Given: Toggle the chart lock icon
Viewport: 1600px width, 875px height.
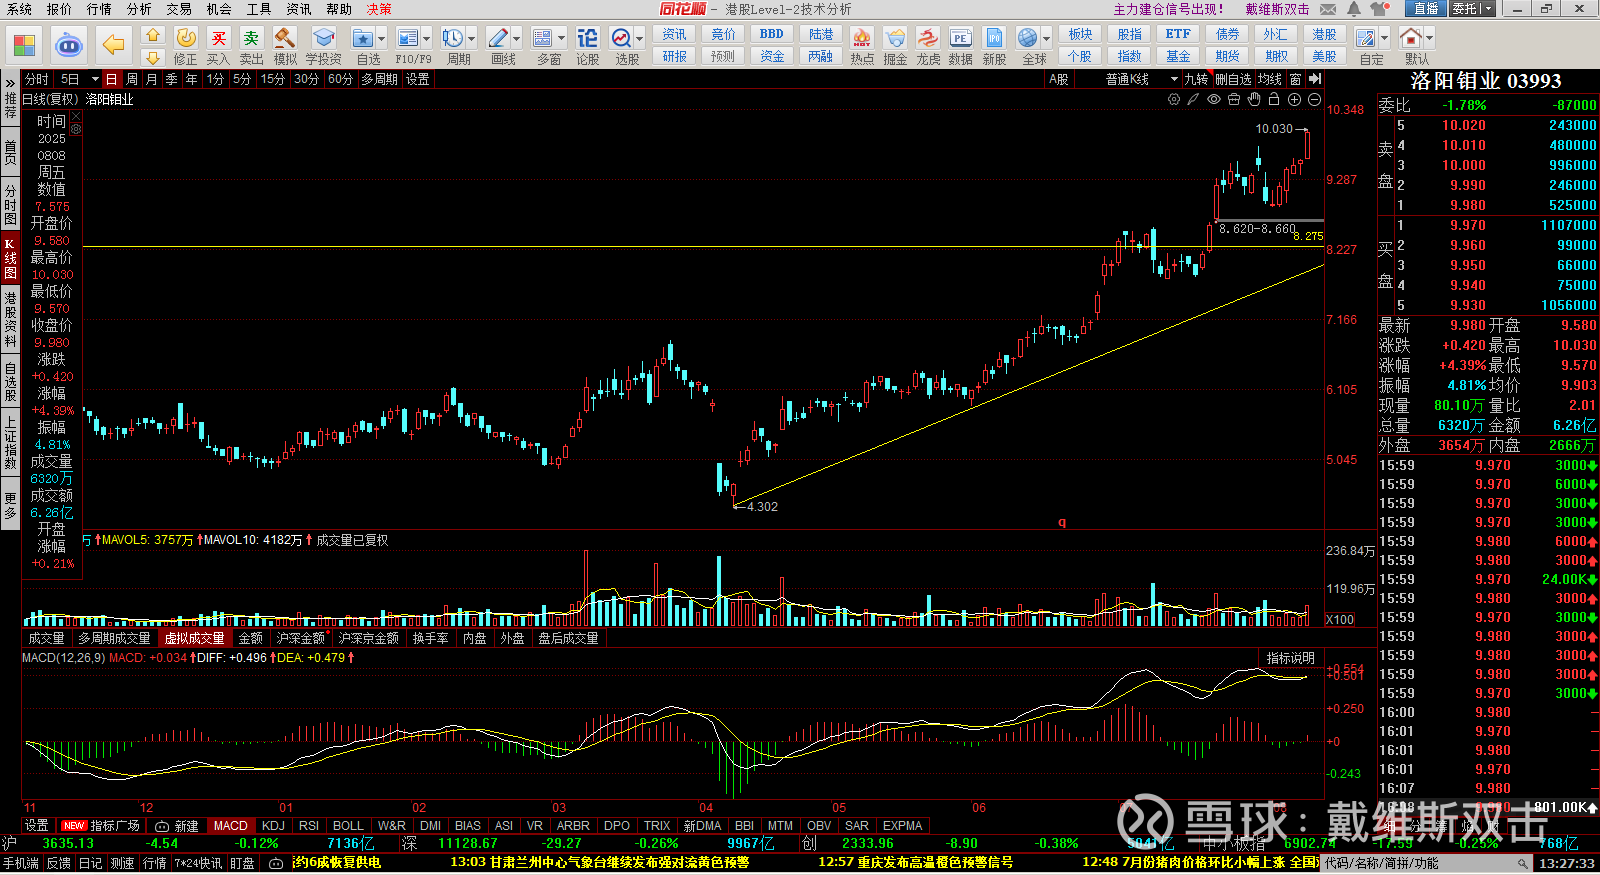Looking at the screenshot, I should tap(1273, 99).
